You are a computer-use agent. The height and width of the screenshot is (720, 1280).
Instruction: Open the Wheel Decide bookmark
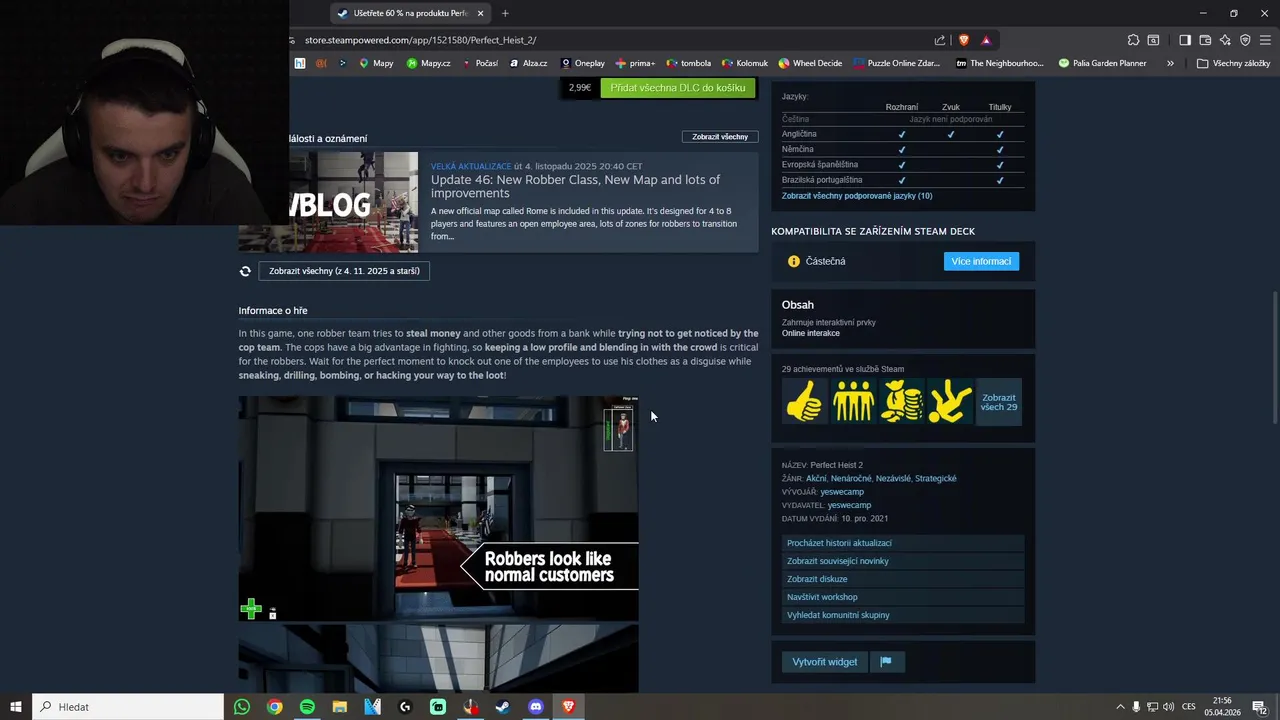810,63
